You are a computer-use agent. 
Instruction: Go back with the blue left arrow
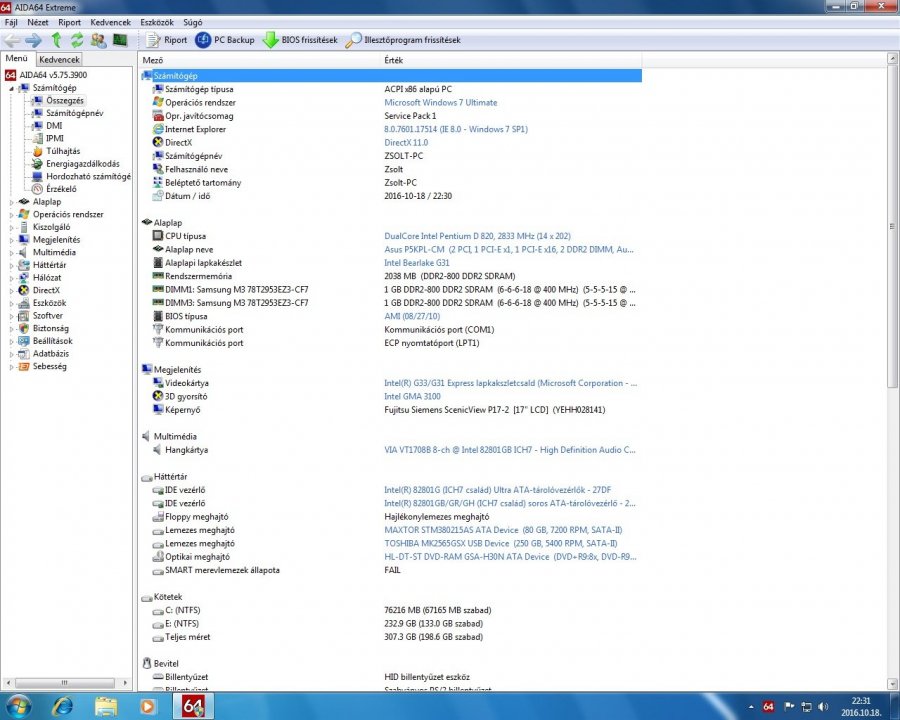coord(12,40)
